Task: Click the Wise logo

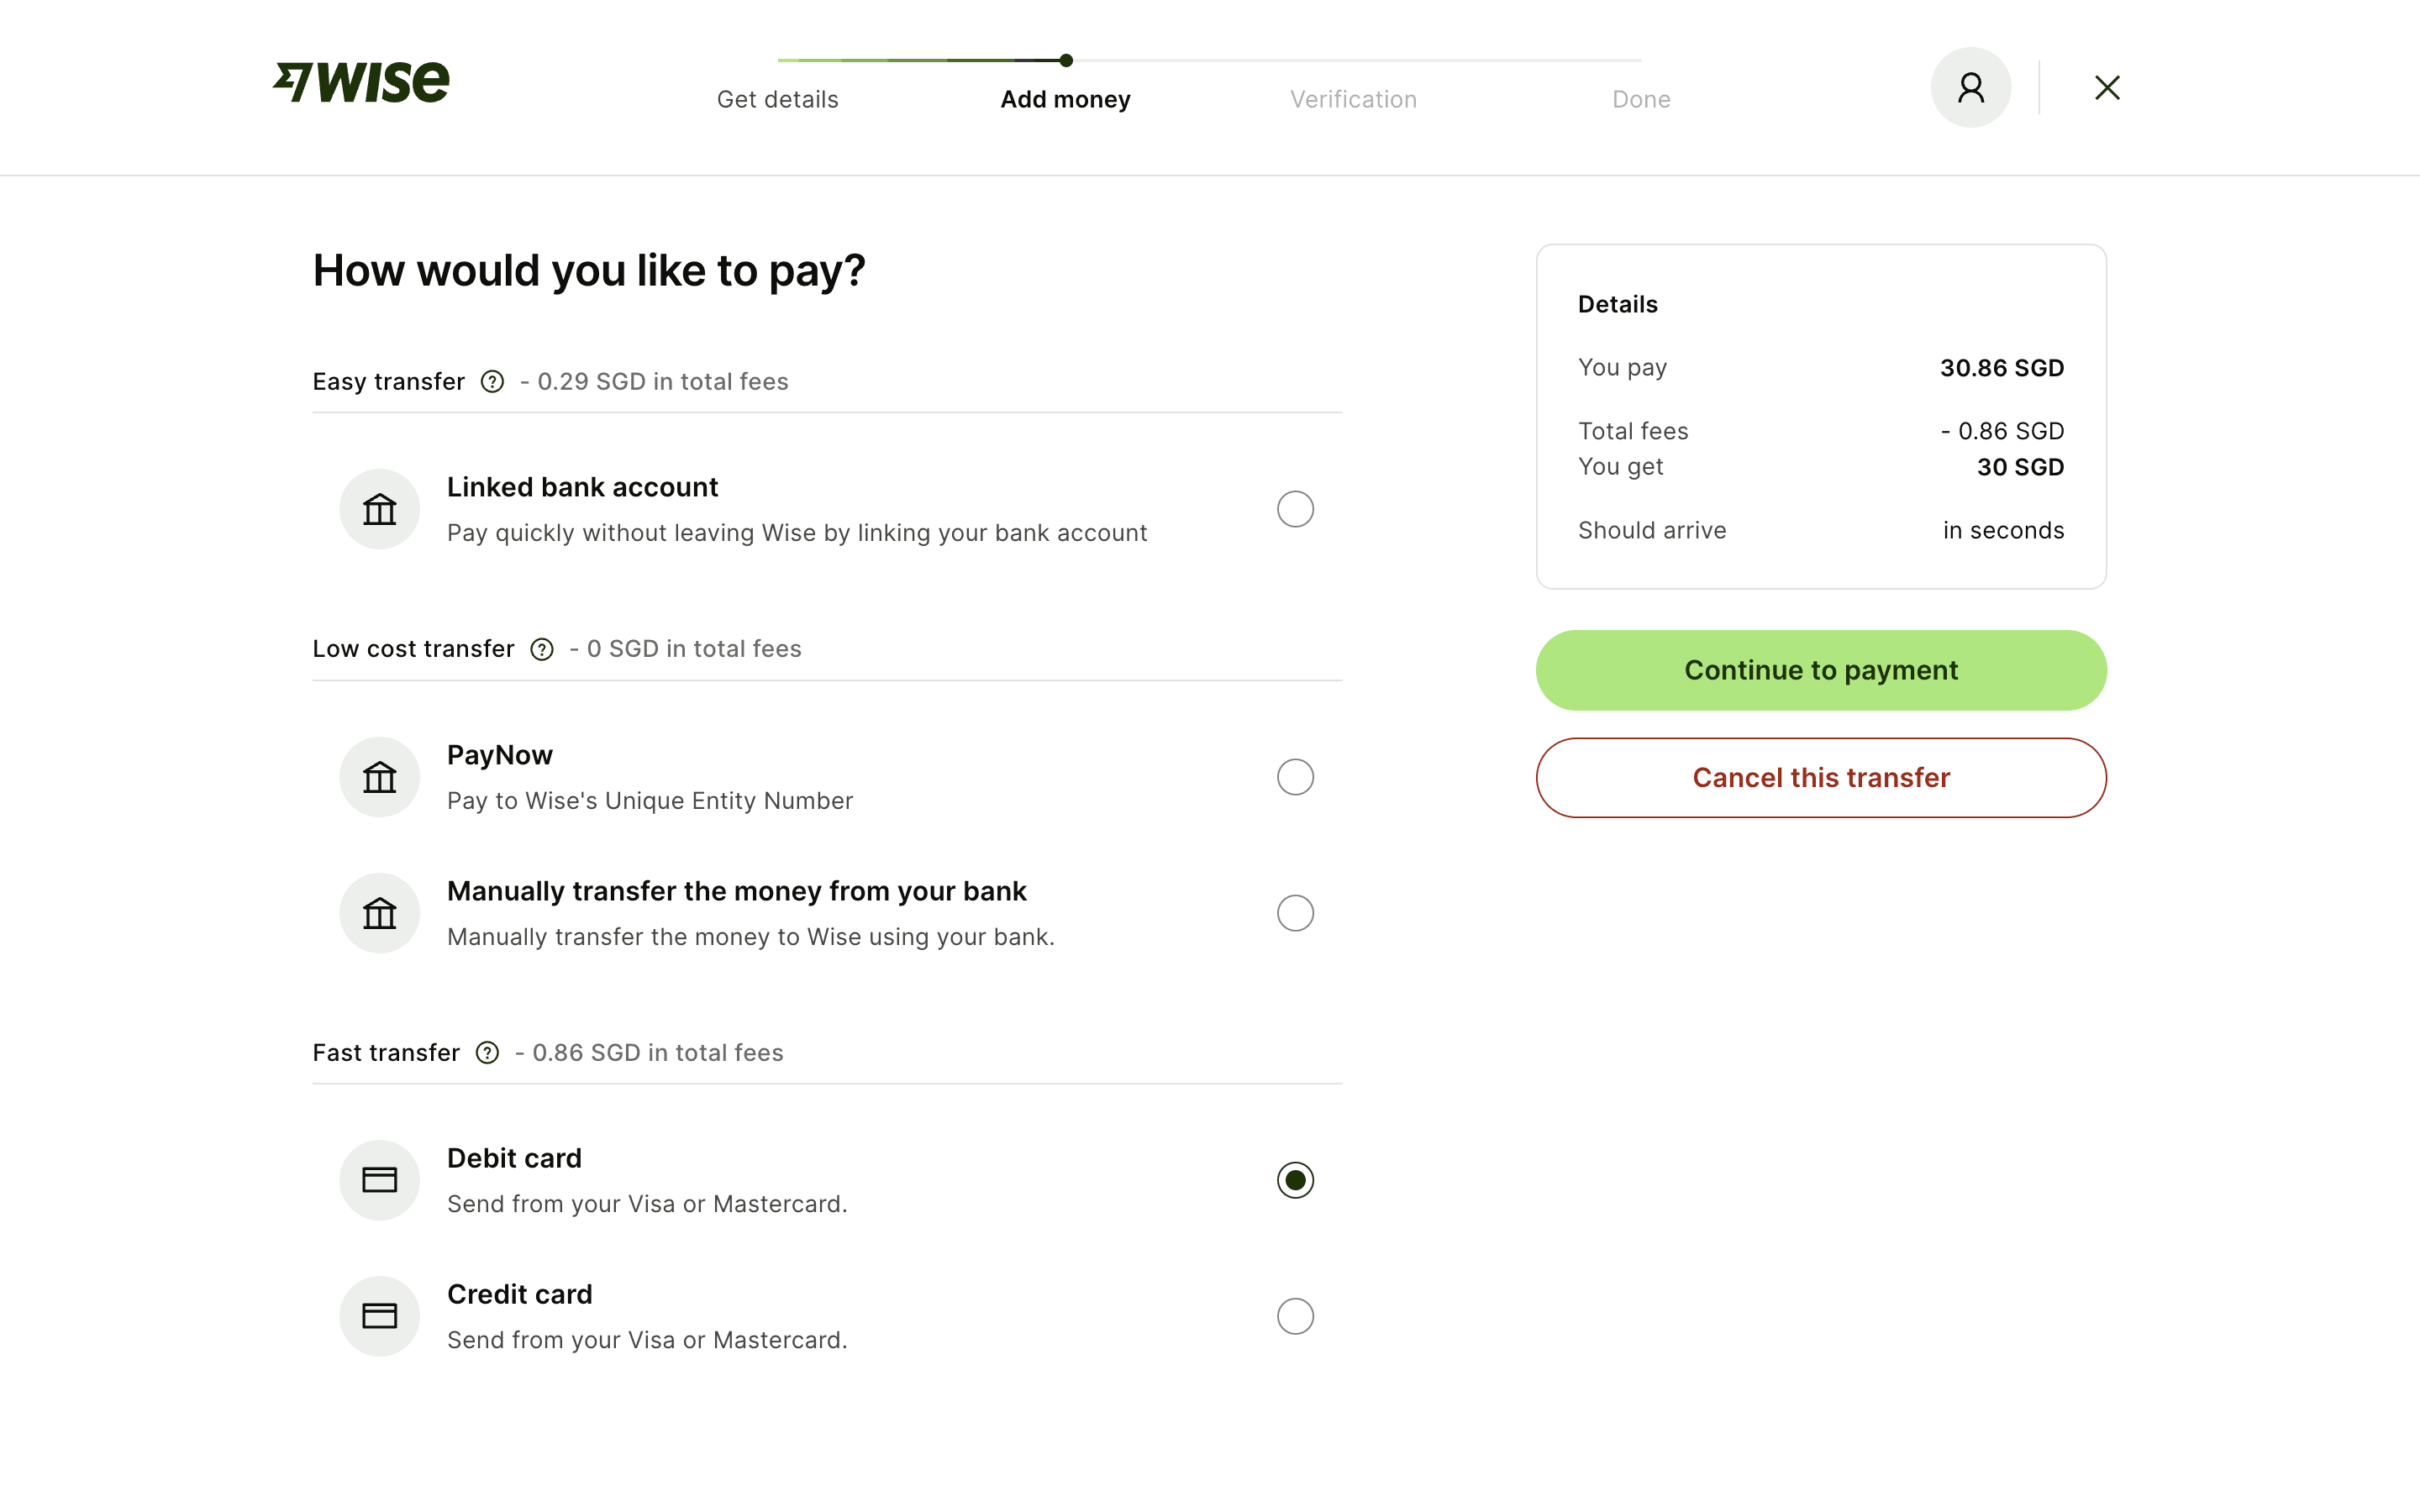Action: [361, 83]
